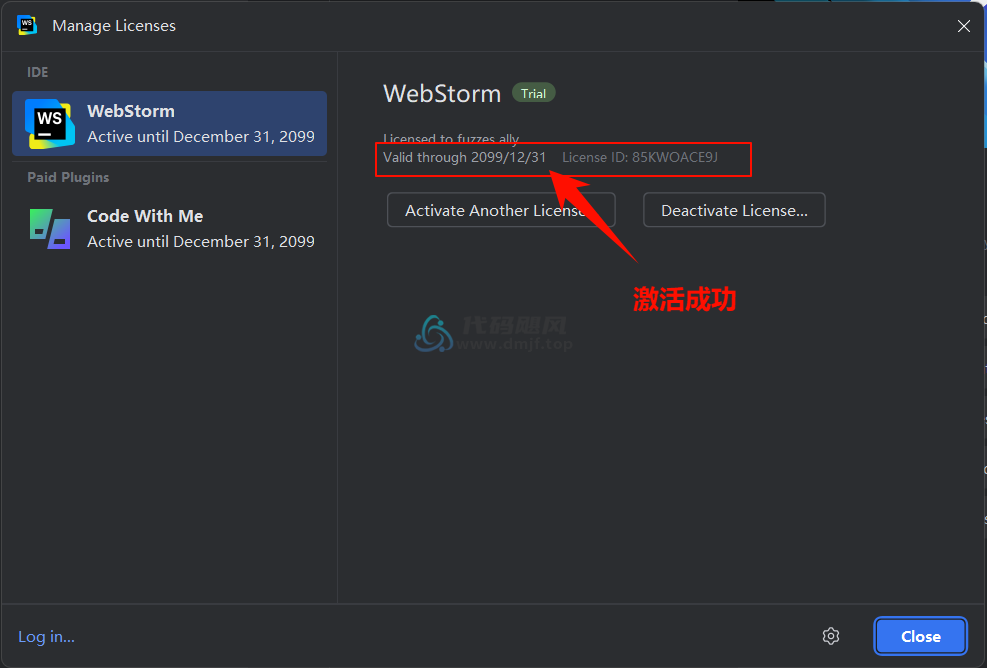987x668 pixels.
Task: Click the Paid Plugins section label
Action: [68, 177]
